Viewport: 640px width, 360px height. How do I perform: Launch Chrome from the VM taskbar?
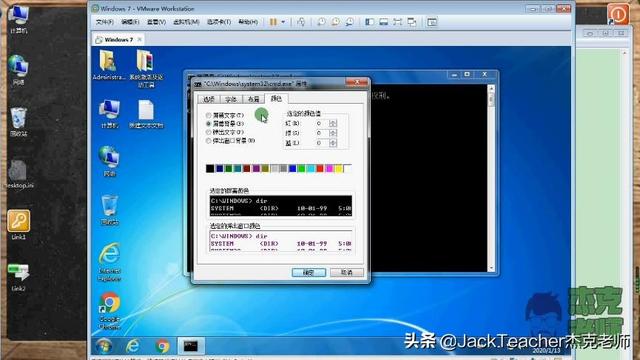(162, 346)
